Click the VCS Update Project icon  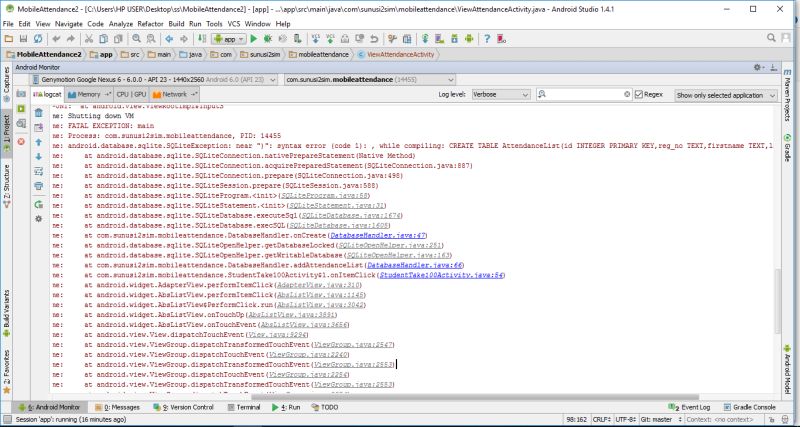tap(315, 39)
